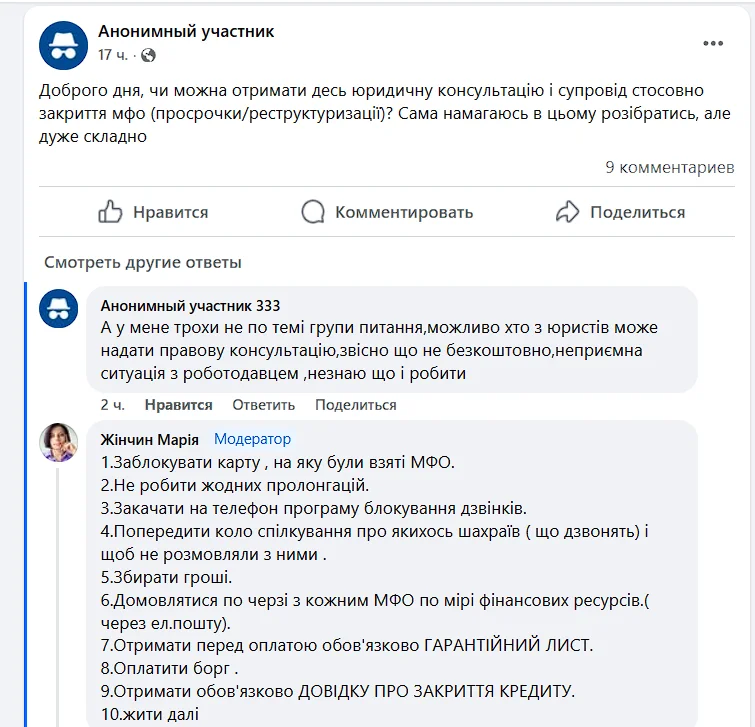Click the Модератор badge

click(253, 439)
